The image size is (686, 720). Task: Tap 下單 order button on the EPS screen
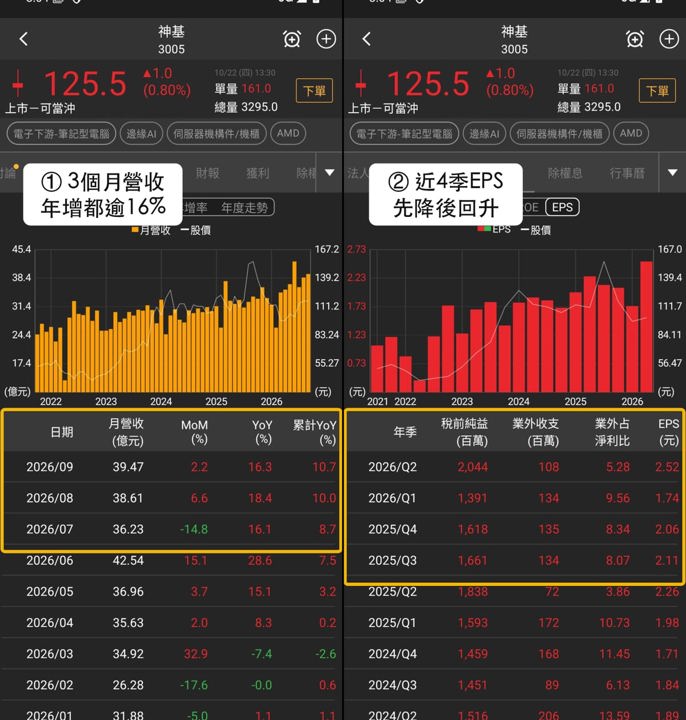pos(658,90)
